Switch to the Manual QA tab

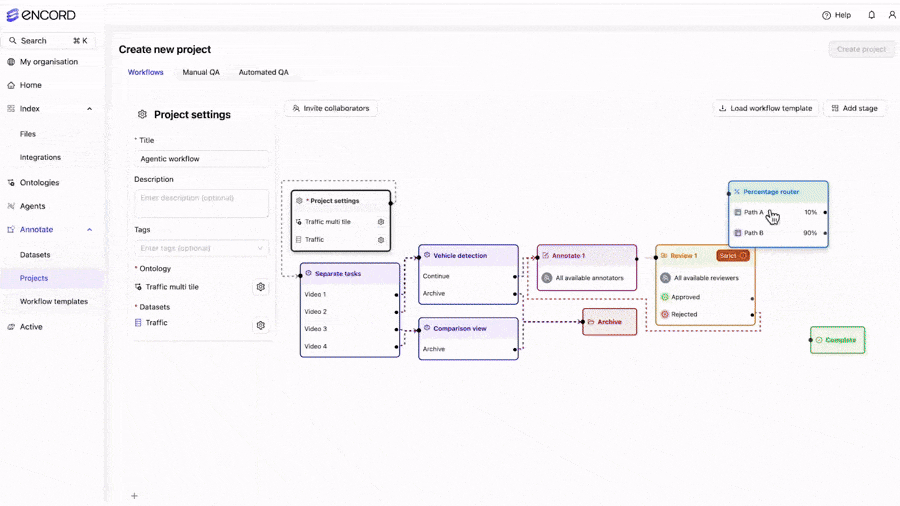201,72
